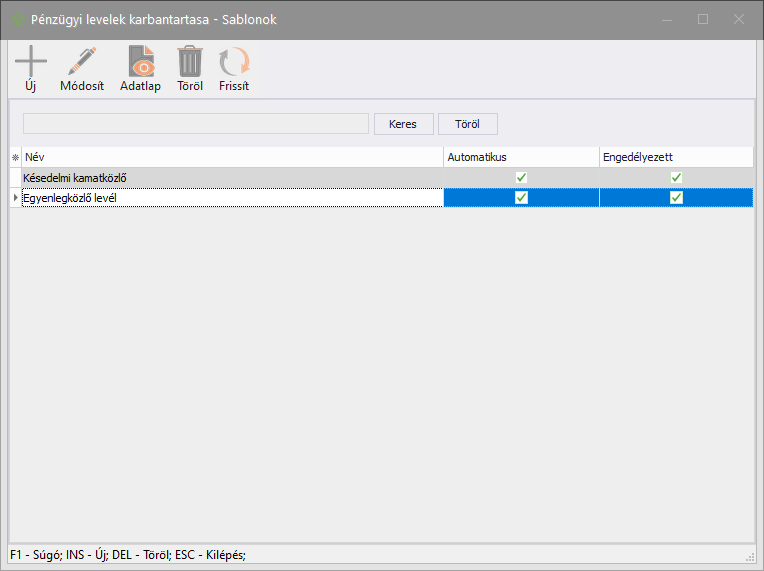Sort by the Automatikus column header
The image size is (764, 571).
(x=521, y=157)
